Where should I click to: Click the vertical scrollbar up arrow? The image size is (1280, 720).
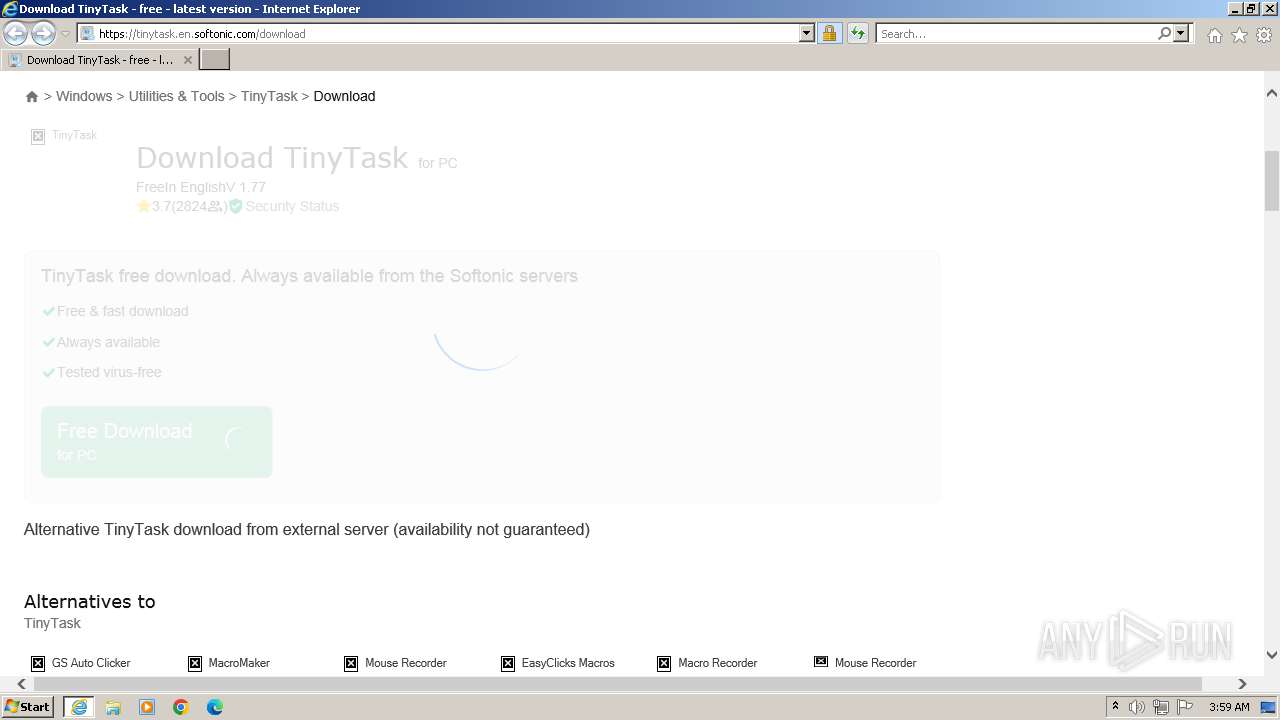point(1271,93)
